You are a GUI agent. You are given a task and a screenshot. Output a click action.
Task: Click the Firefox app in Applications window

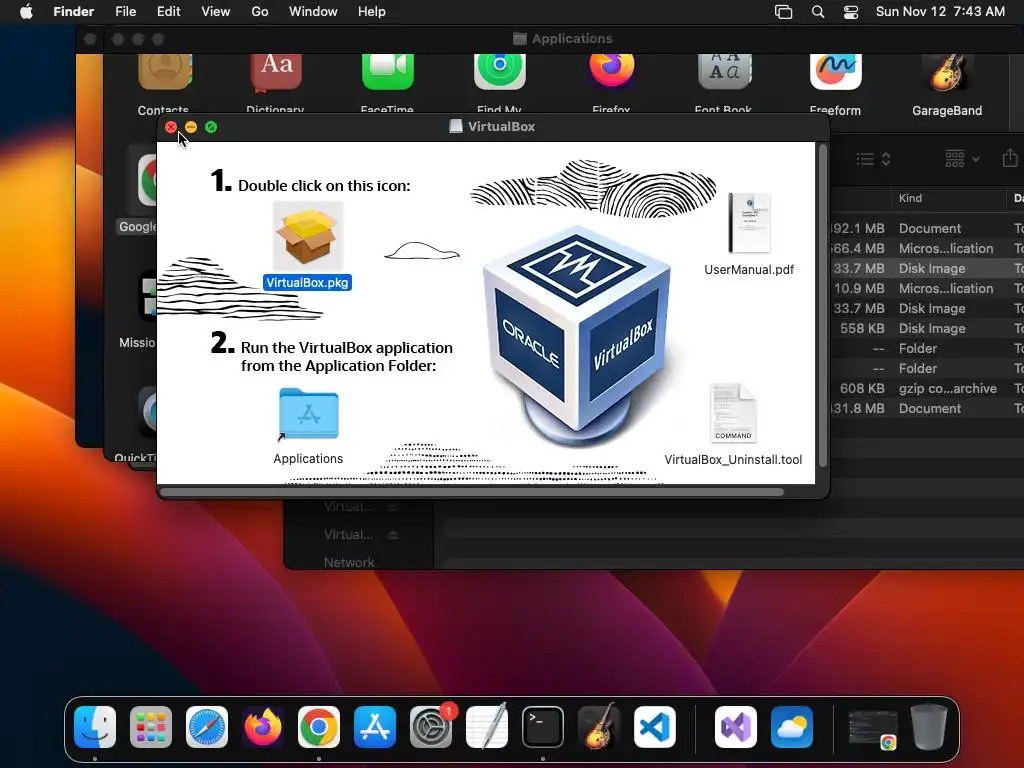[x=612, y=71]
